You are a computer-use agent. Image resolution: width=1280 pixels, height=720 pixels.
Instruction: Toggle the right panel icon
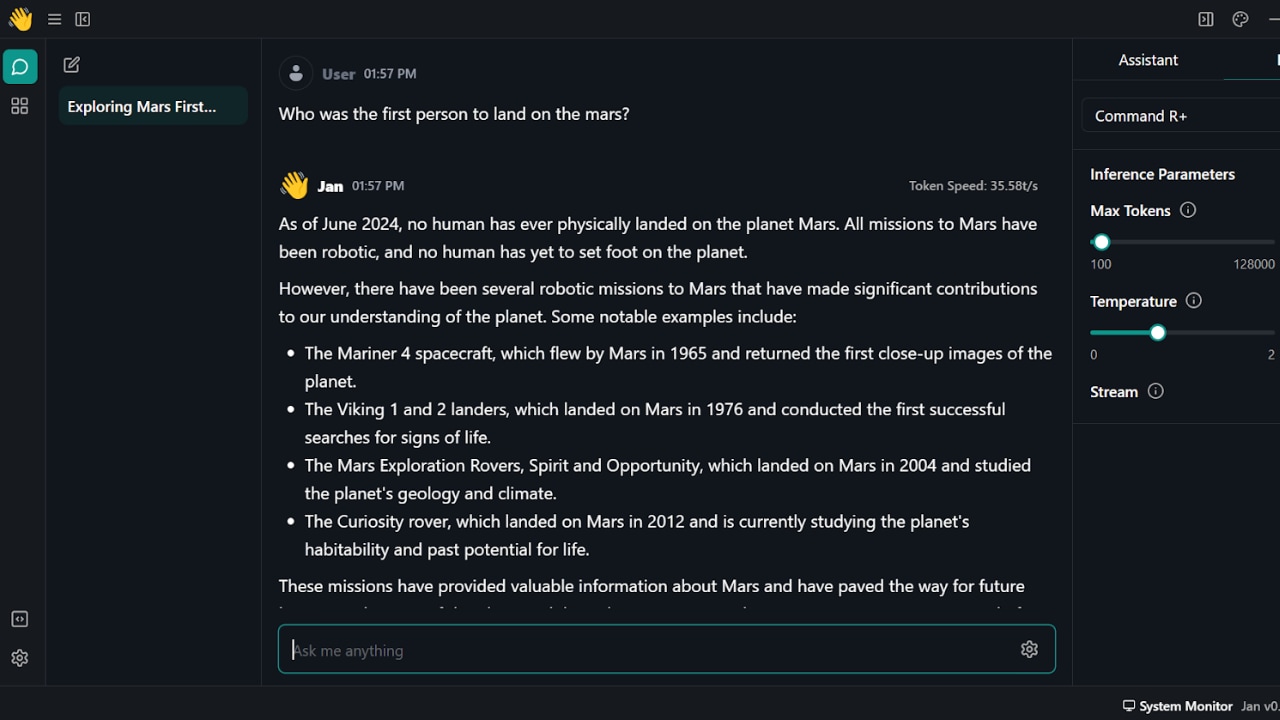1206,19
